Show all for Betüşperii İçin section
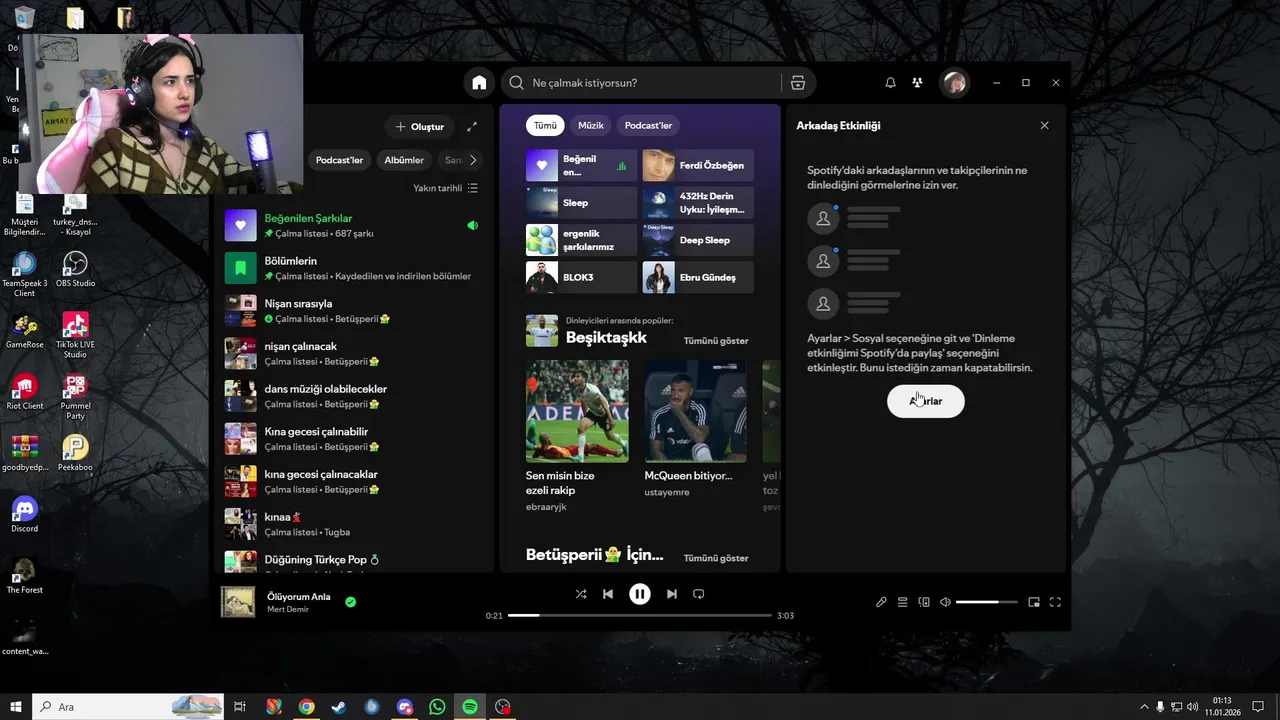The width and height of the screenshot is (1280, 720). point(716,558)
